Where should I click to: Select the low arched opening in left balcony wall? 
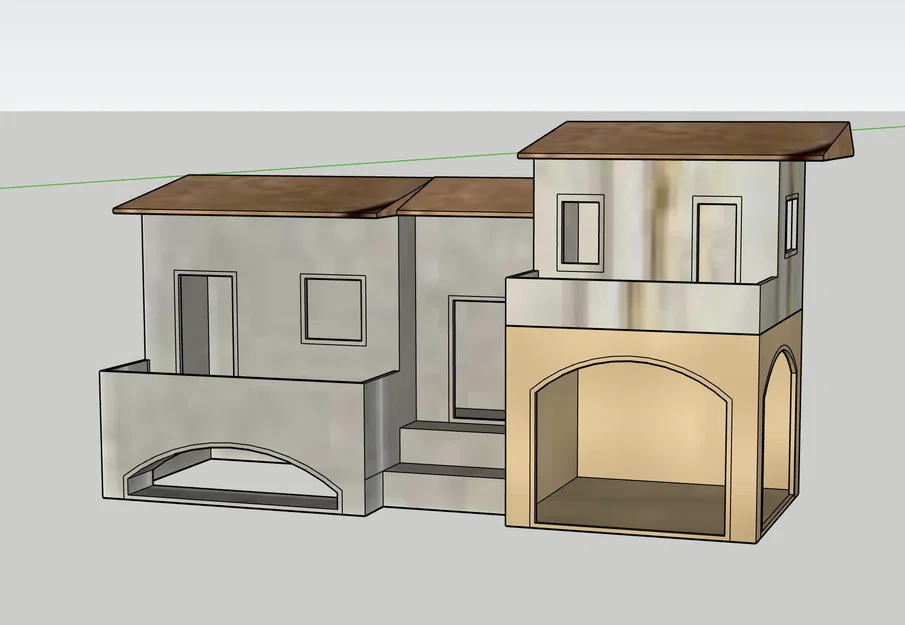pyautogui.click(x=232, y=478)
